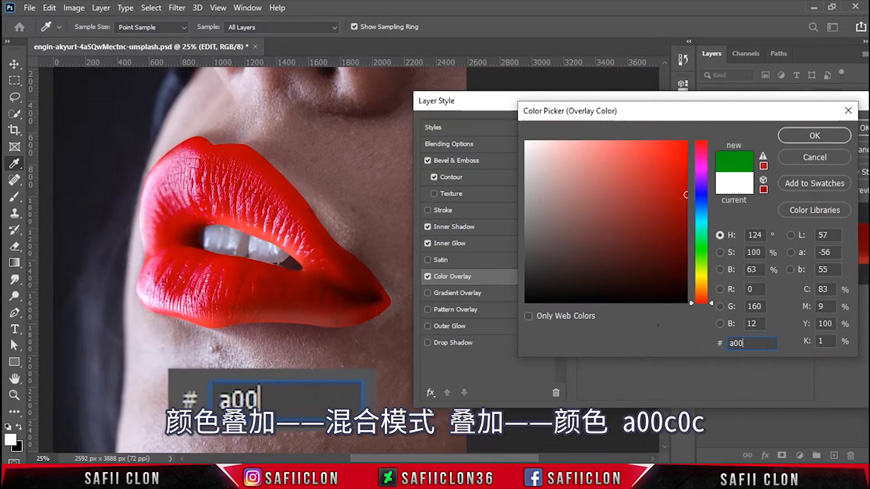Select the Zoom tool in toolbar

14,395
